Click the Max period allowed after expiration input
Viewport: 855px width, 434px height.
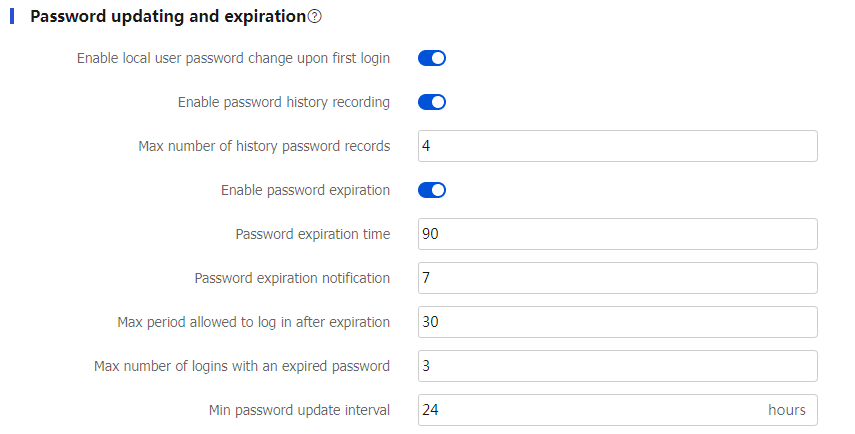point(617,322)
